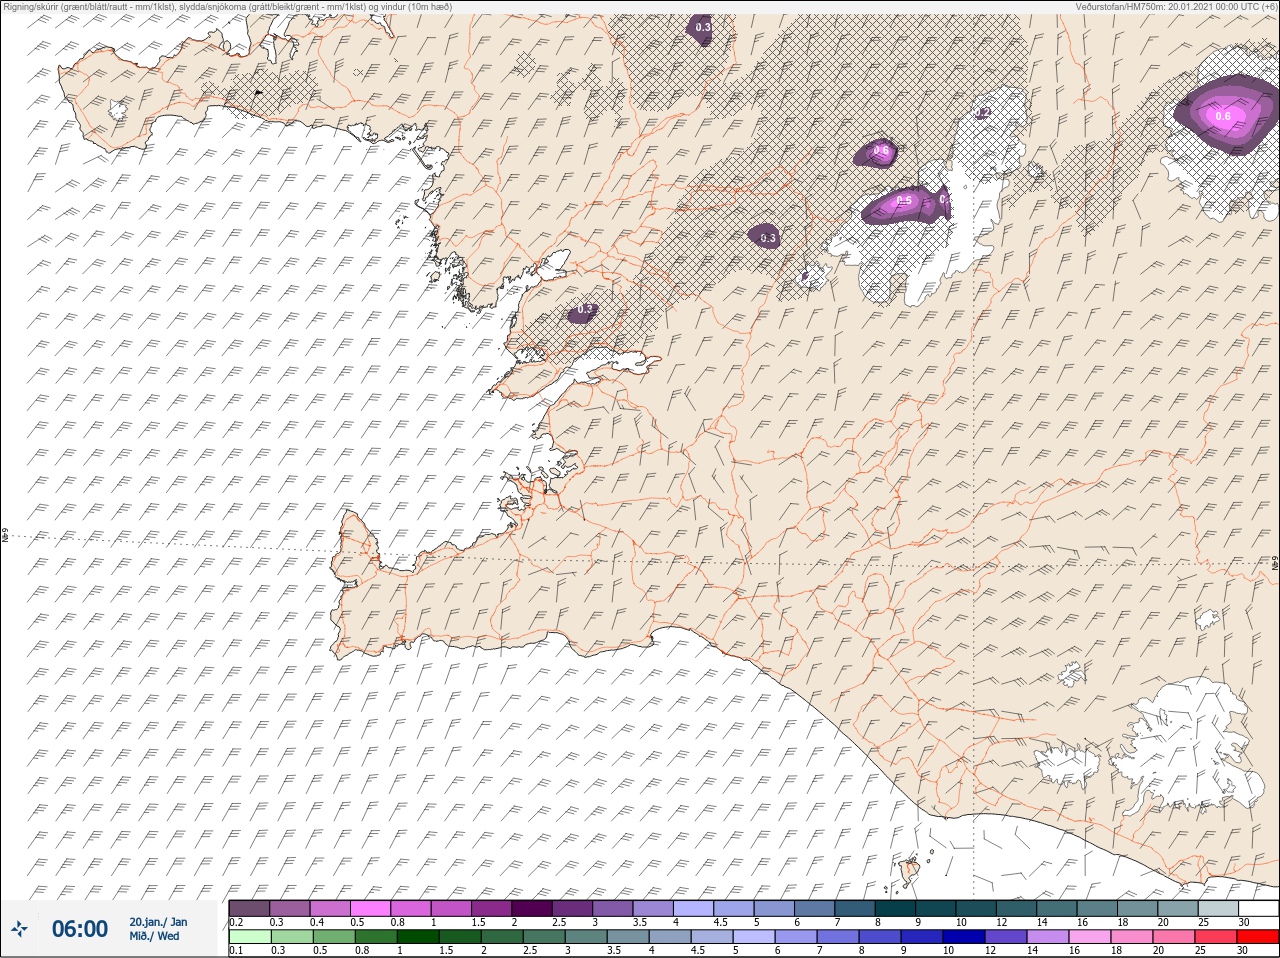Select bottom legend row swatch labeled 3.5
Image resolution: width=1280 pixels, height=958 pixels.
click(x=628, y=937)
